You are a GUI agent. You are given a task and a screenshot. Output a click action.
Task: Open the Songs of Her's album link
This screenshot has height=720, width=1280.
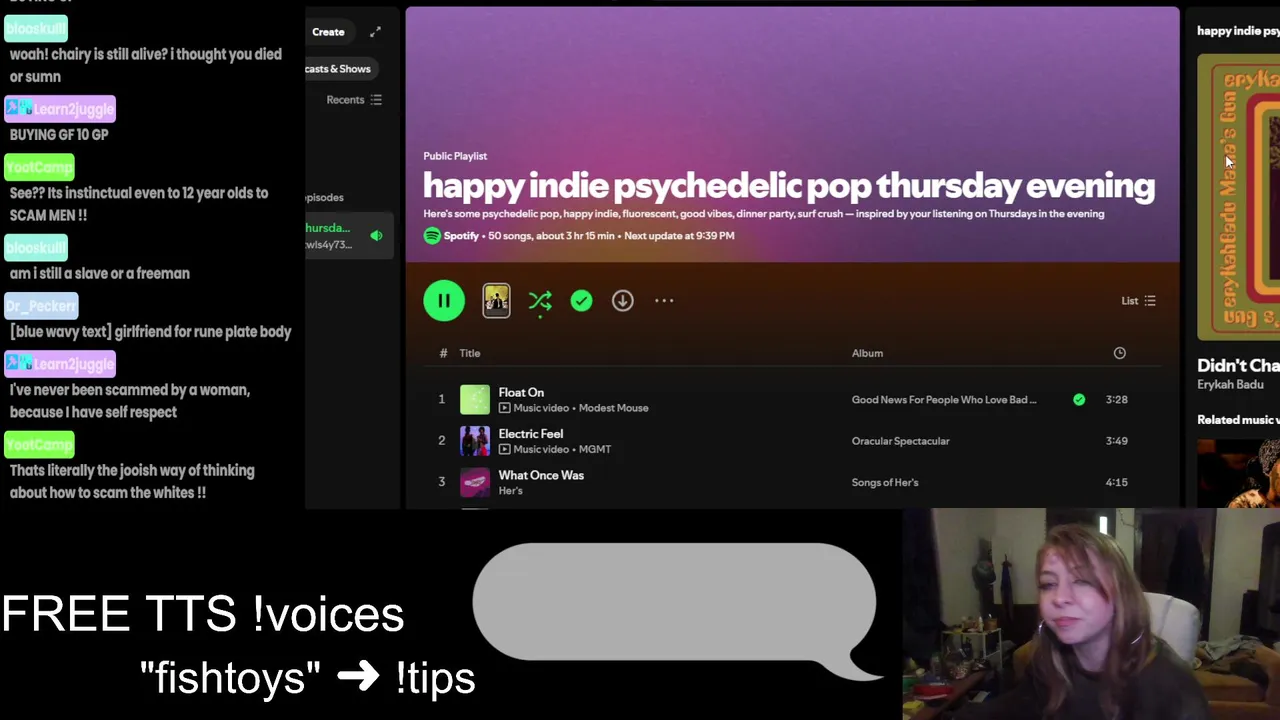click(885, 482)
